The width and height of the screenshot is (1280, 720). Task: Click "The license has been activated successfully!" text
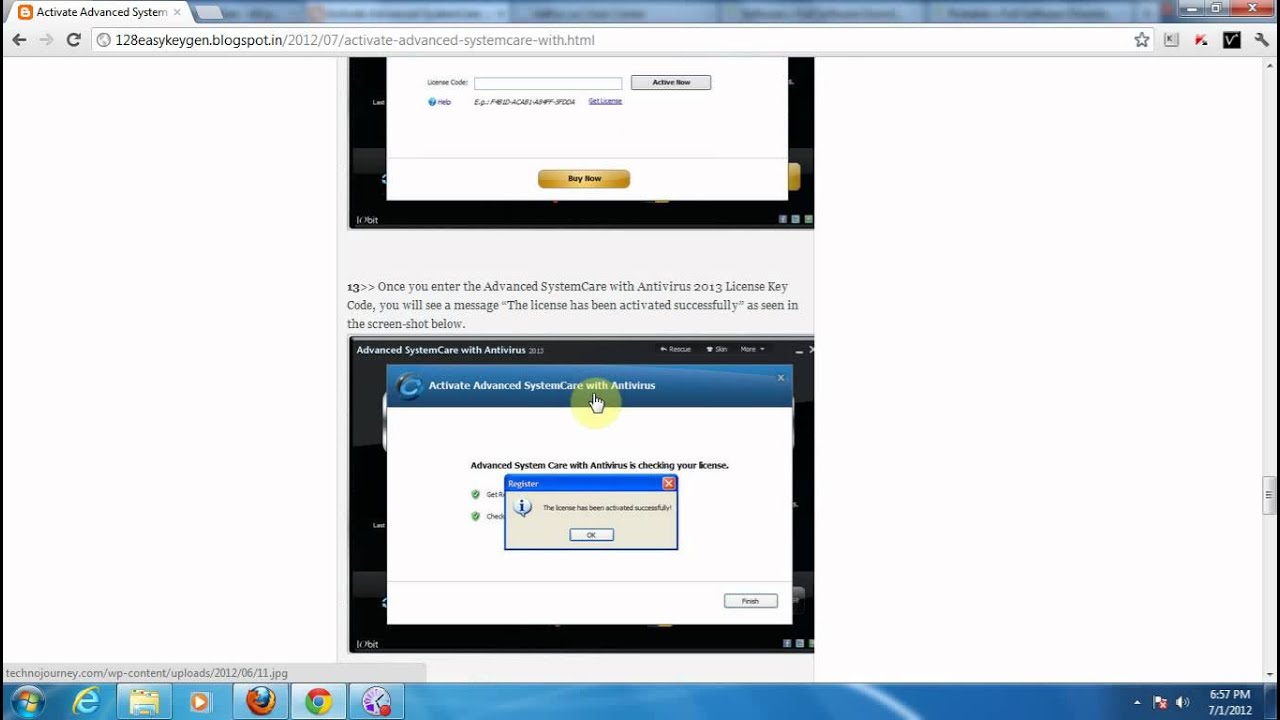pyautogui.click(x=607, y=508)
